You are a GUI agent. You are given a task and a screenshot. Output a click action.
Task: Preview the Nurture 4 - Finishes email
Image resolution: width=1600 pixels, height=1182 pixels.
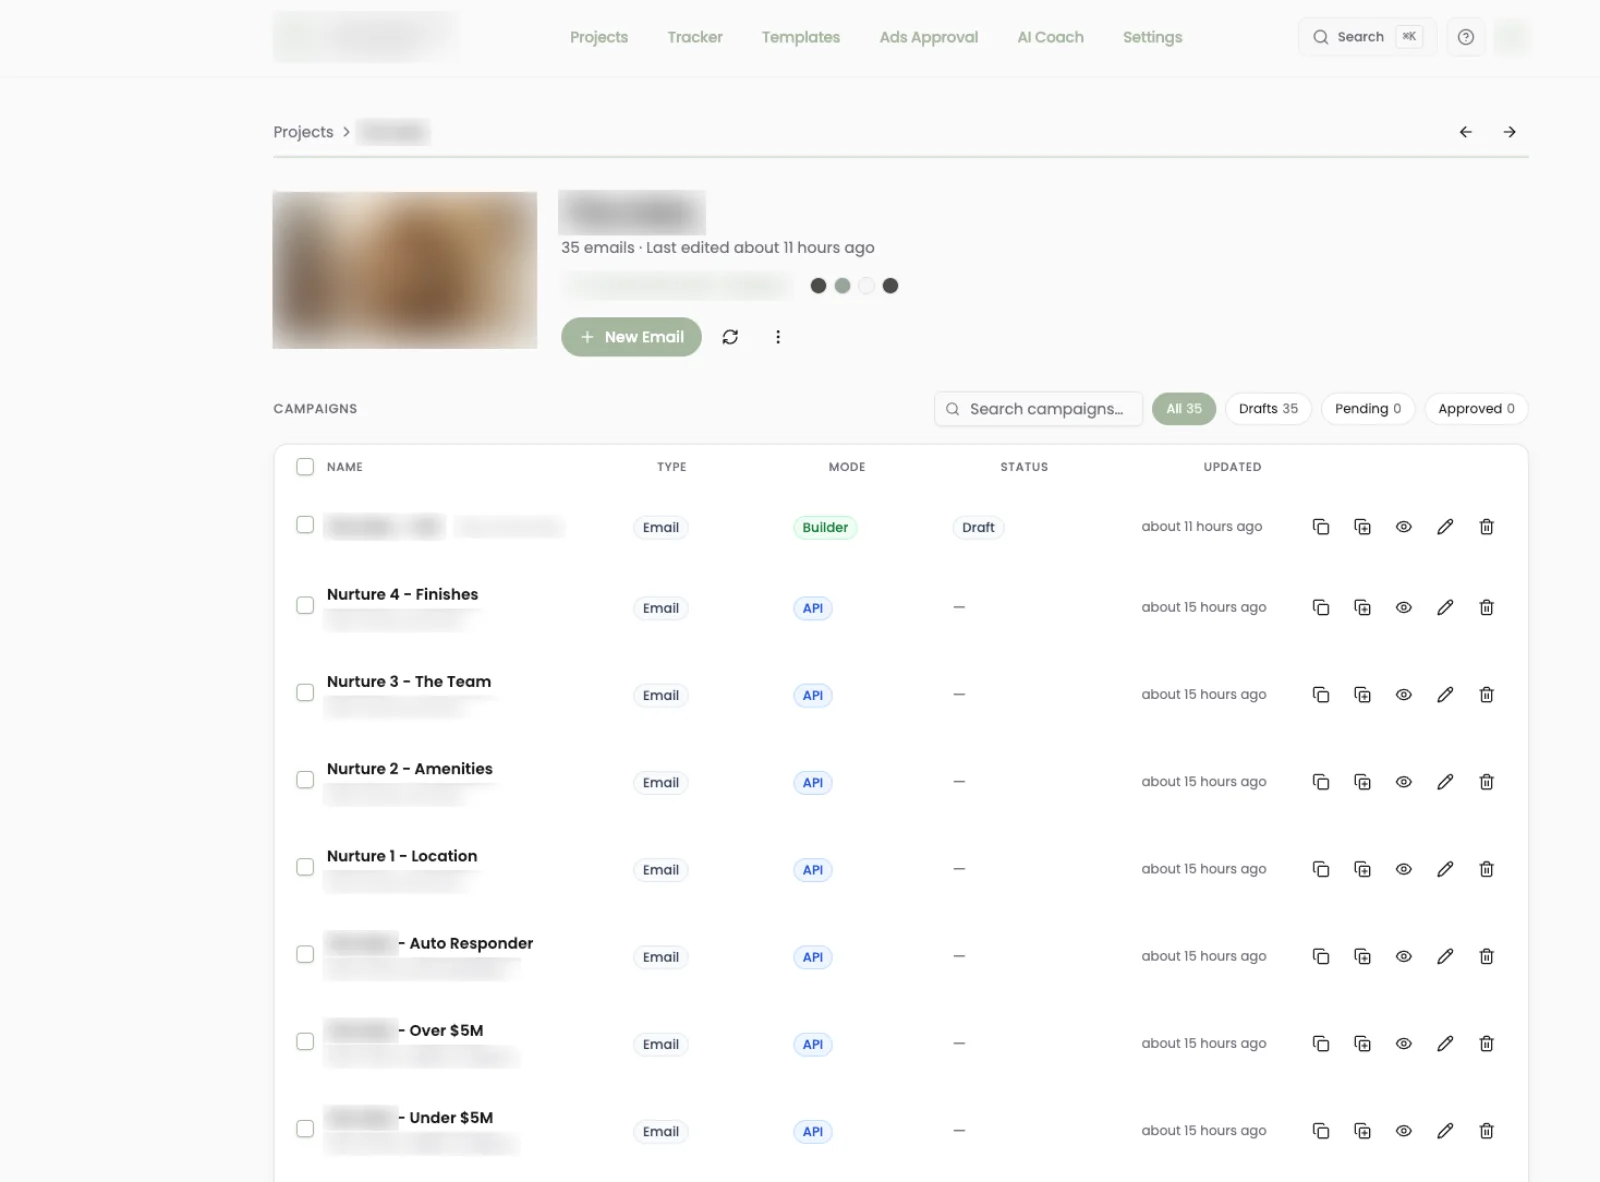(x=1404, y=608)
